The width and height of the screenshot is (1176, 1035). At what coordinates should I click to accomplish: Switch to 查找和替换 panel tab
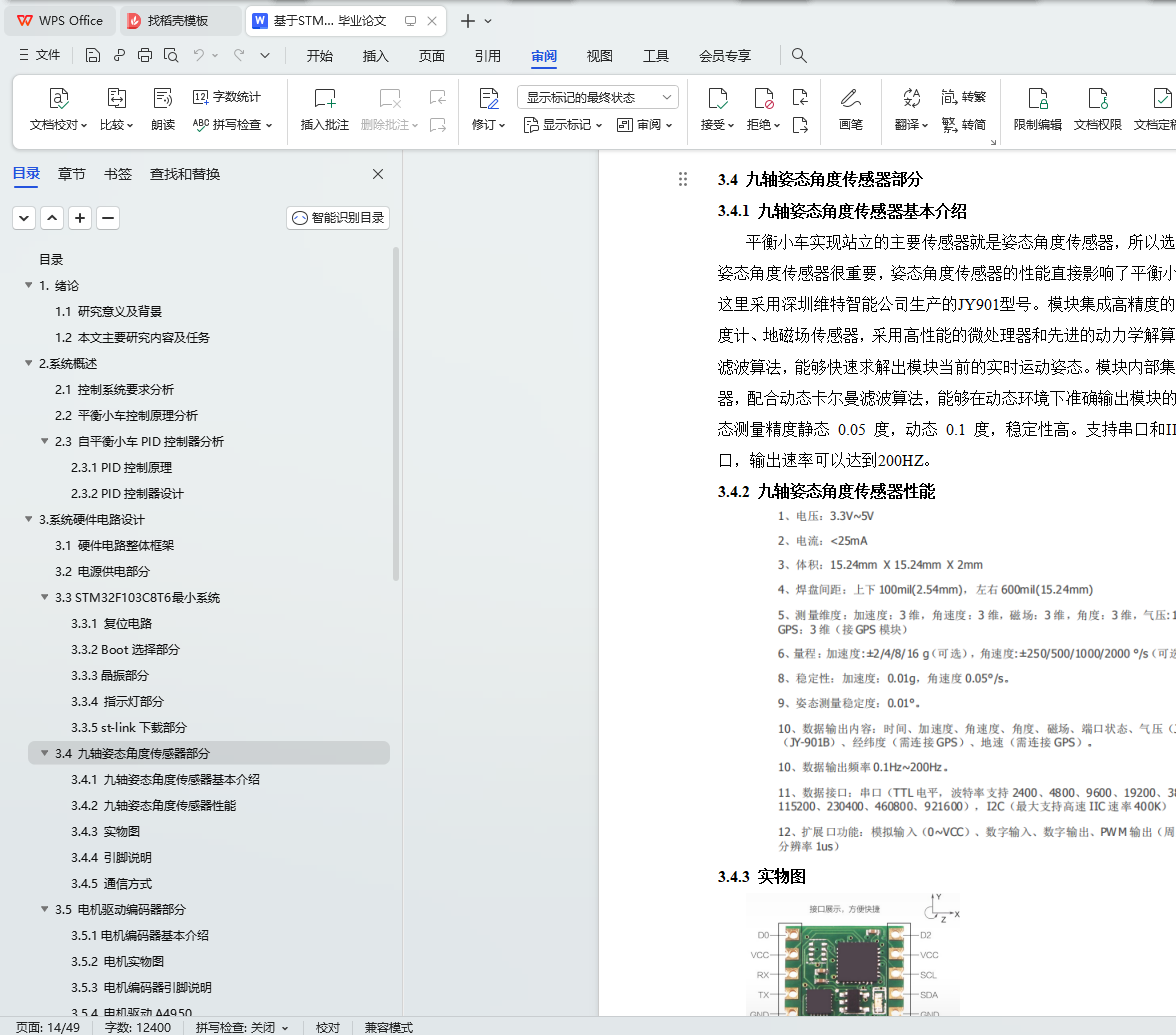pyautogui.click(x=184, y=174)
